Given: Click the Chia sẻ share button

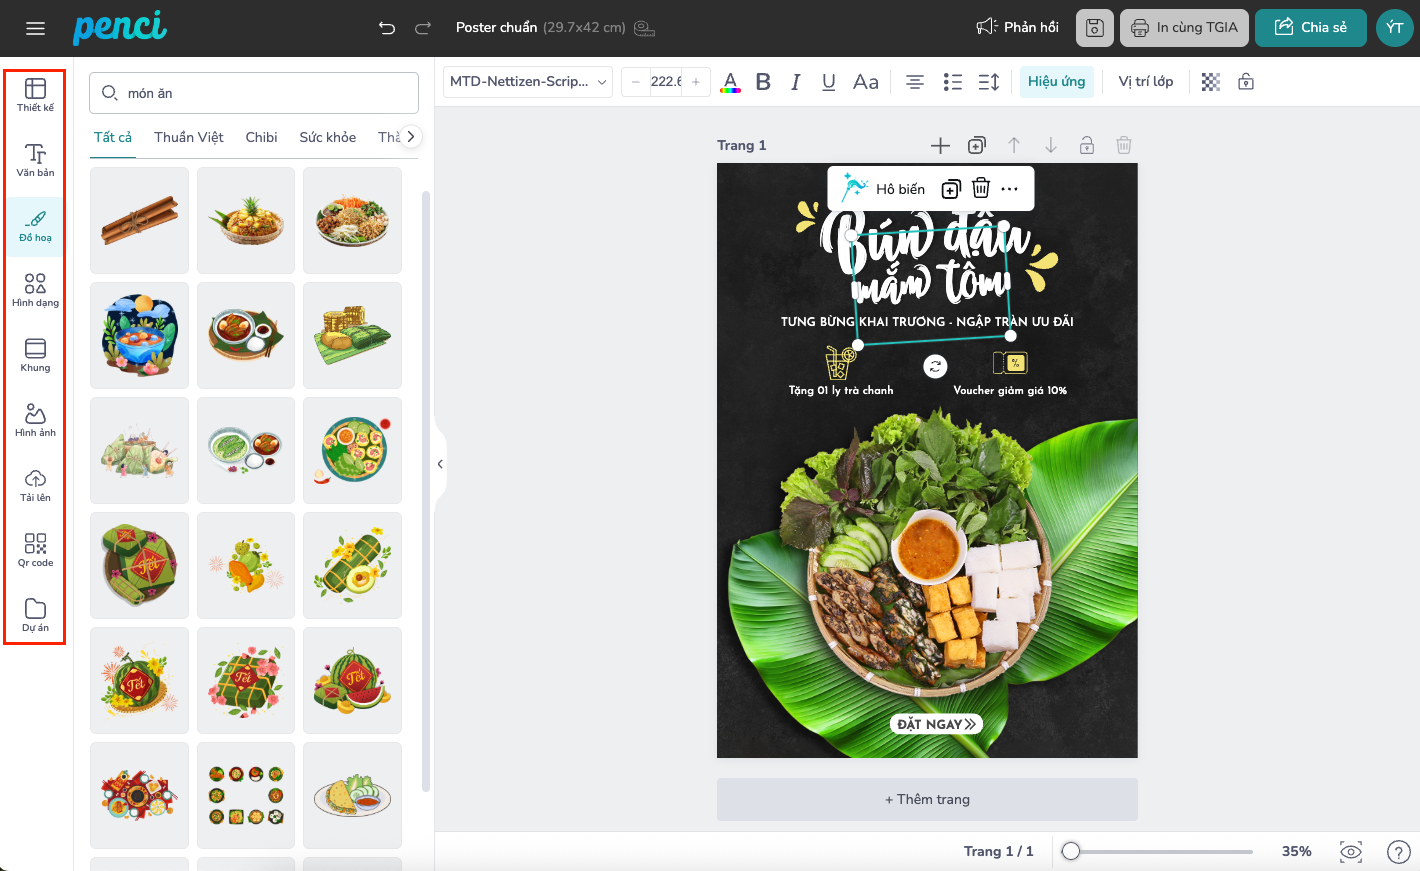Looking at the screenshot, I should (x=1310, y=28).
